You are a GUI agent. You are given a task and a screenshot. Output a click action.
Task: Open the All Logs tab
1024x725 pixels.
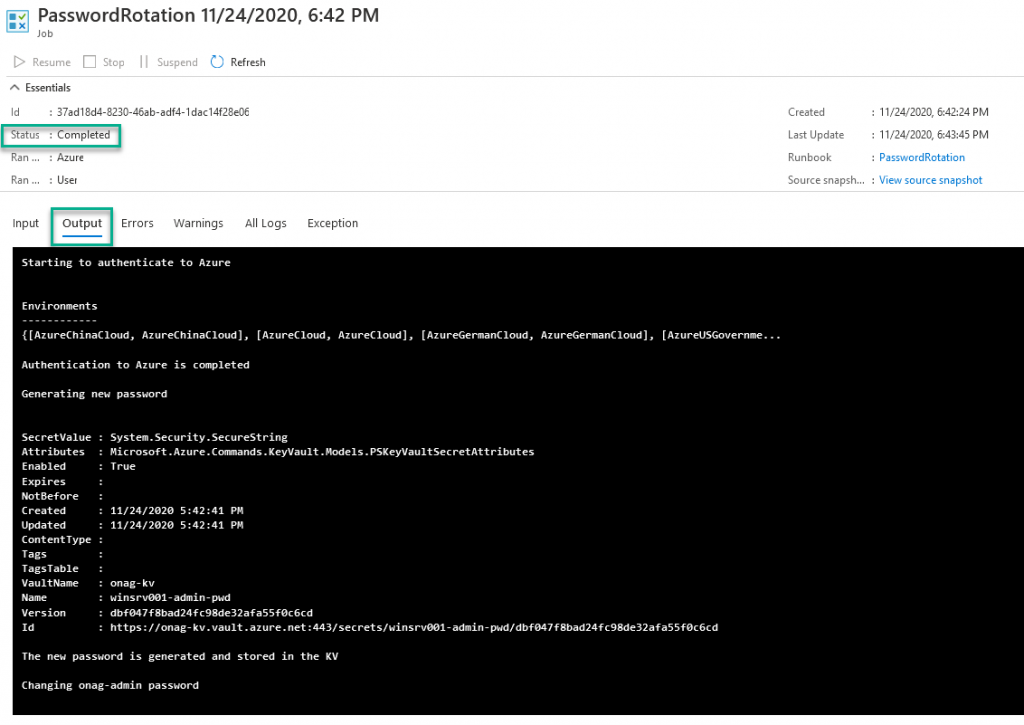[266, 223]
